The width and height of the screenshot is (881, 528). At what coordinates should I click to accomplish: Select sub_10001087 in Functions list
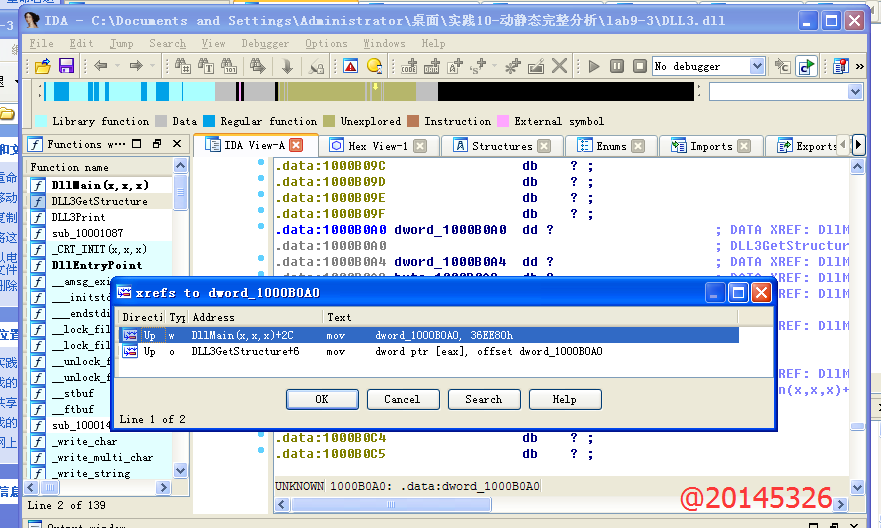click(87, 233)
